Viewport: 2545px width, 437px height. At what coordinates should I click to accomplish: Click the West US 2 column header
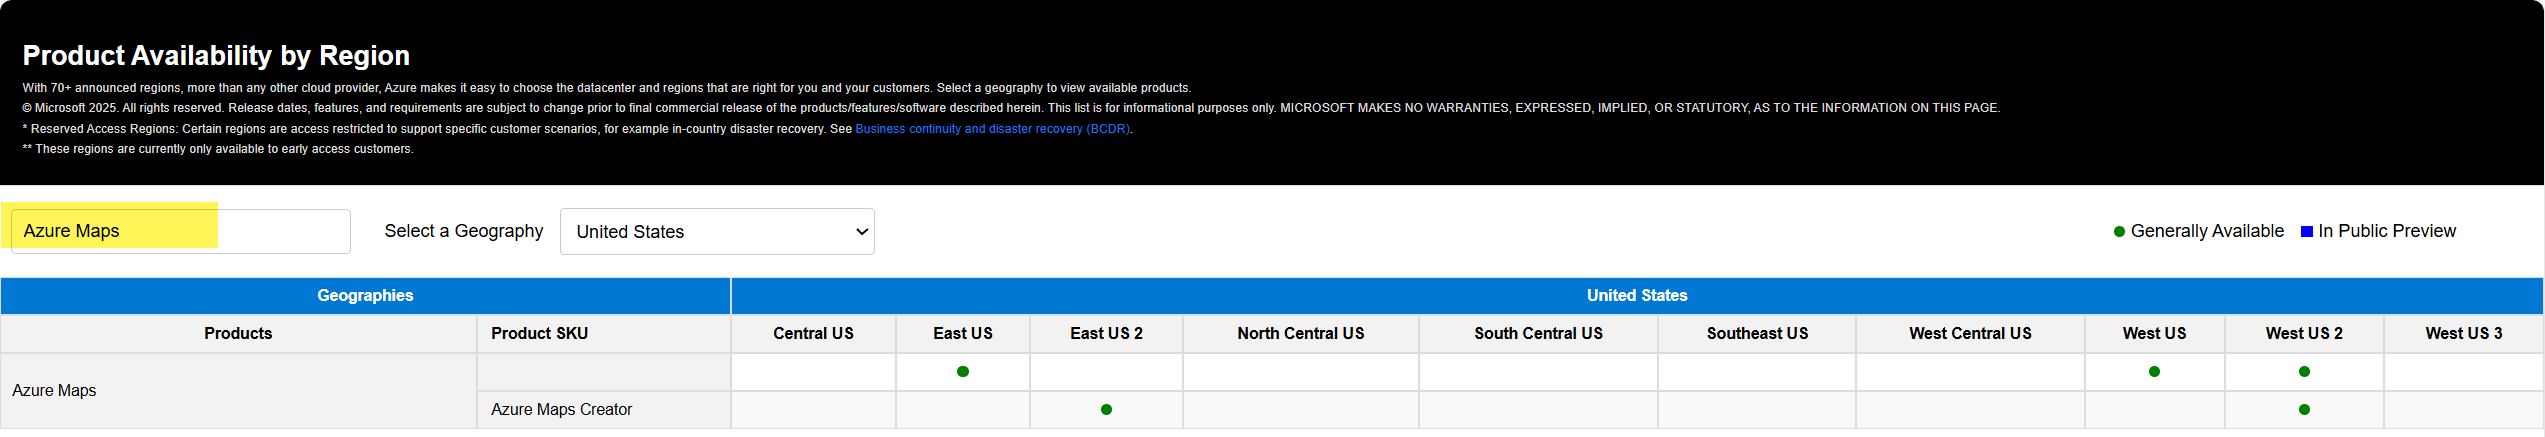point(2304,334)
